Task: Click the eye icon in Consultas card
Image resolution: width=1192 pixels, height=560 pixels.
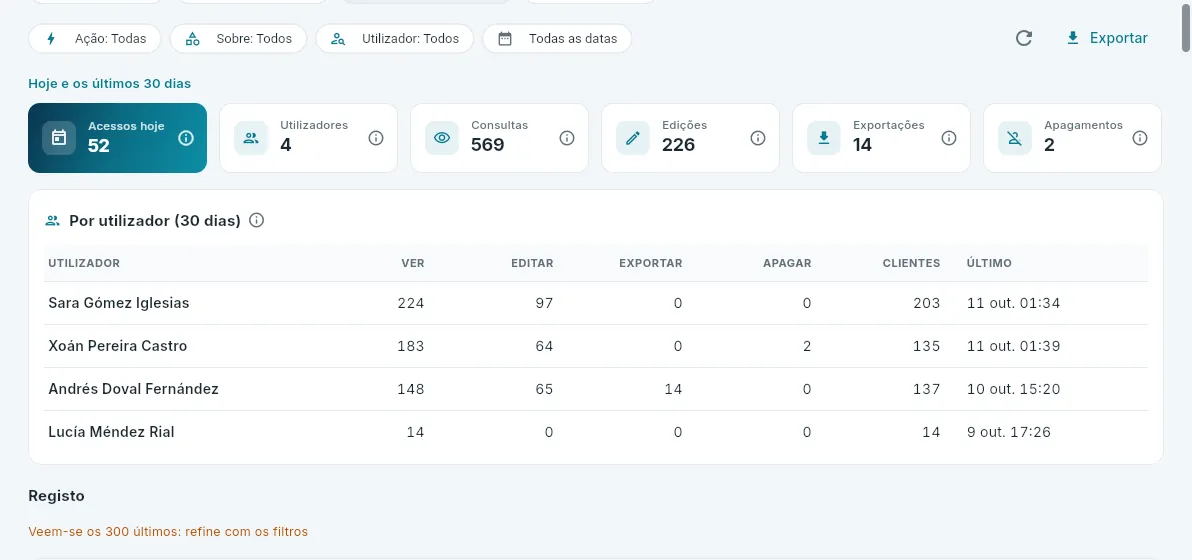Action: pos(442,138)
